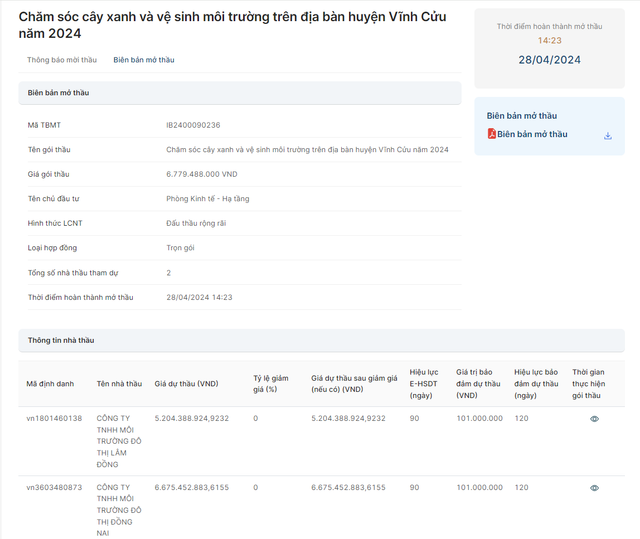Click the Mã định danh column header
640x539 pixels.
coord(51,383)
